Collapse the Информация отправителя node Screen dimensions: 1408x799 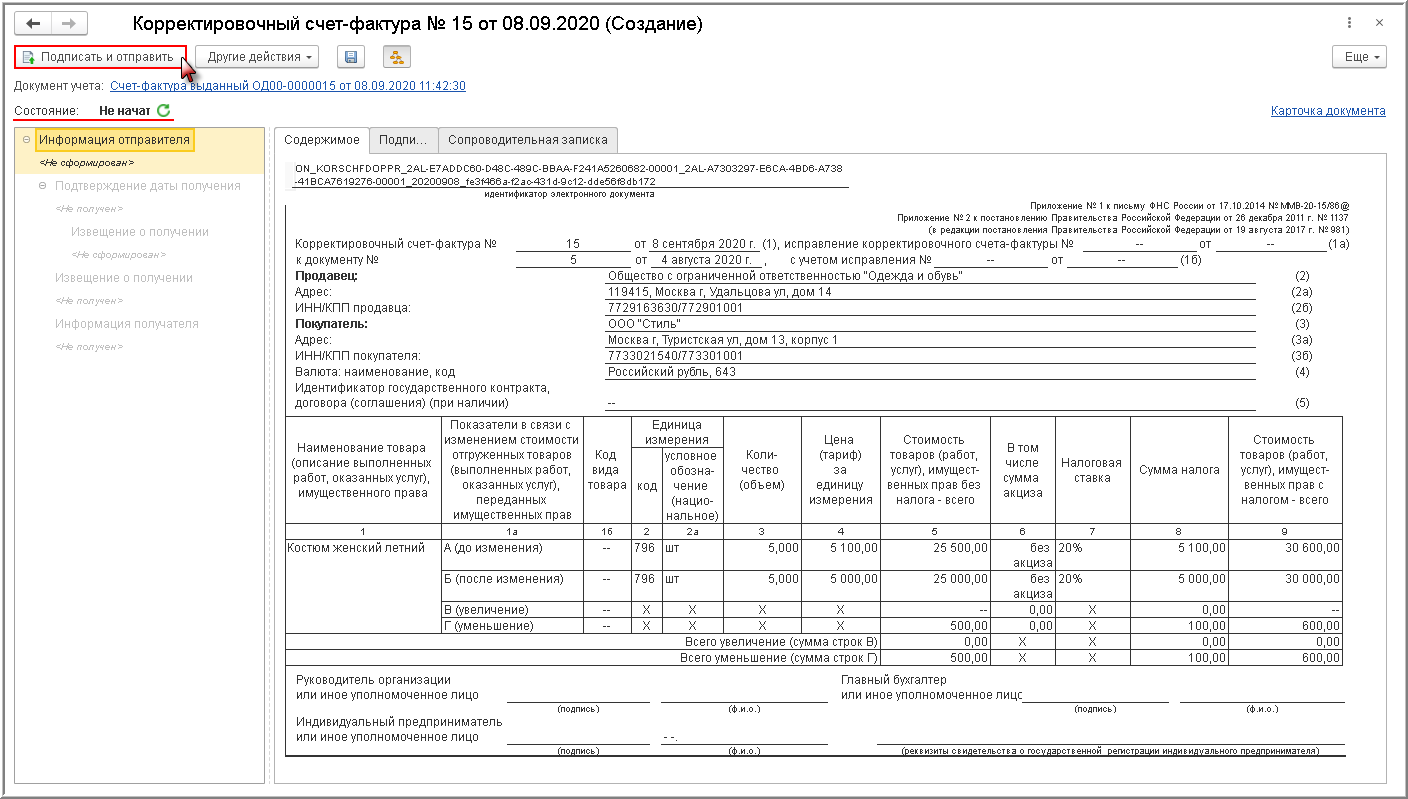[x=26, y=140]
